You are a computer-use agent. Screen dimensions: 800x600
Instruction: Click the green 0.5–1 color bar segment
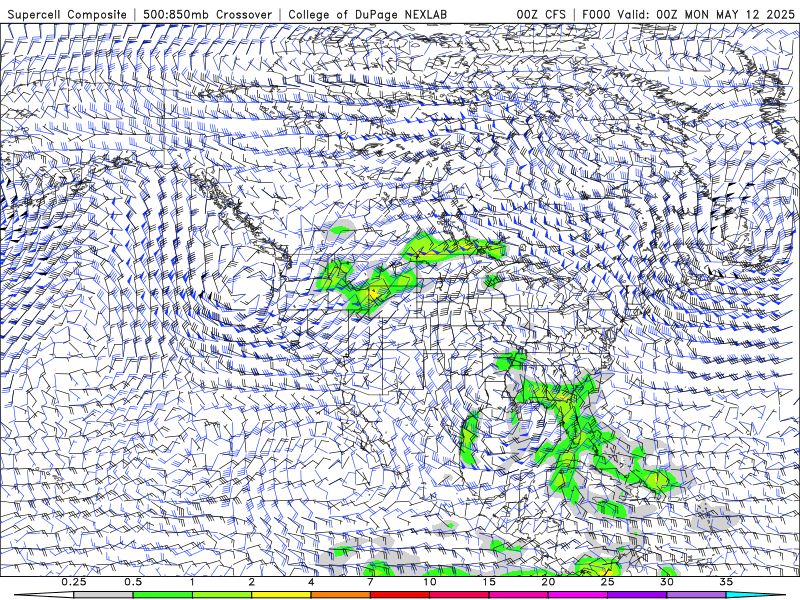pos(162,595)
